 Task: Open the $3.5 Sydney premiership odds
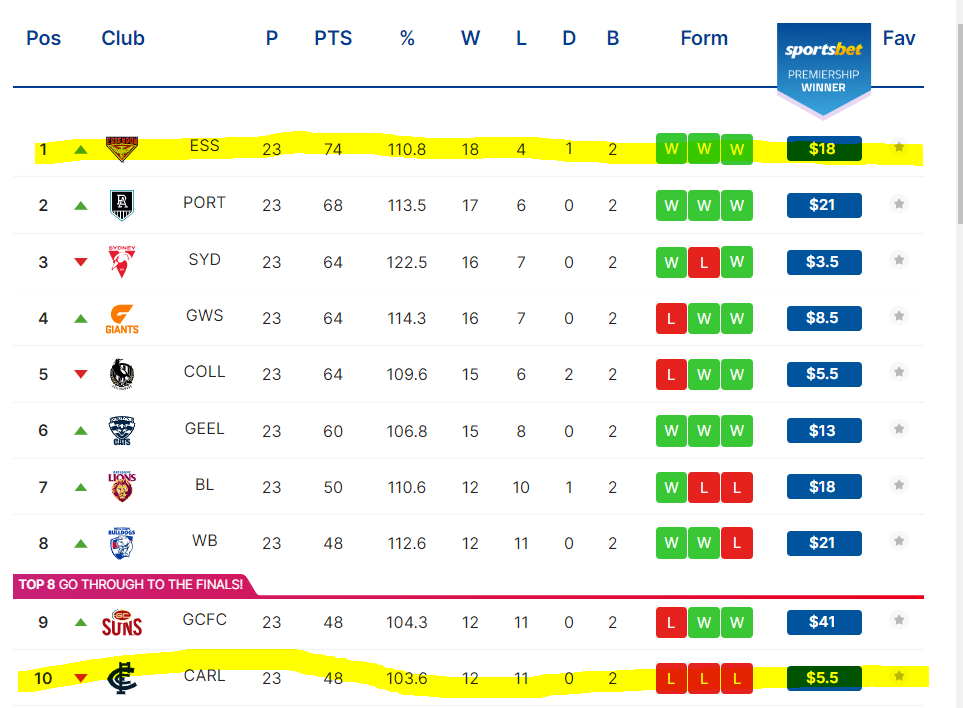824,262
